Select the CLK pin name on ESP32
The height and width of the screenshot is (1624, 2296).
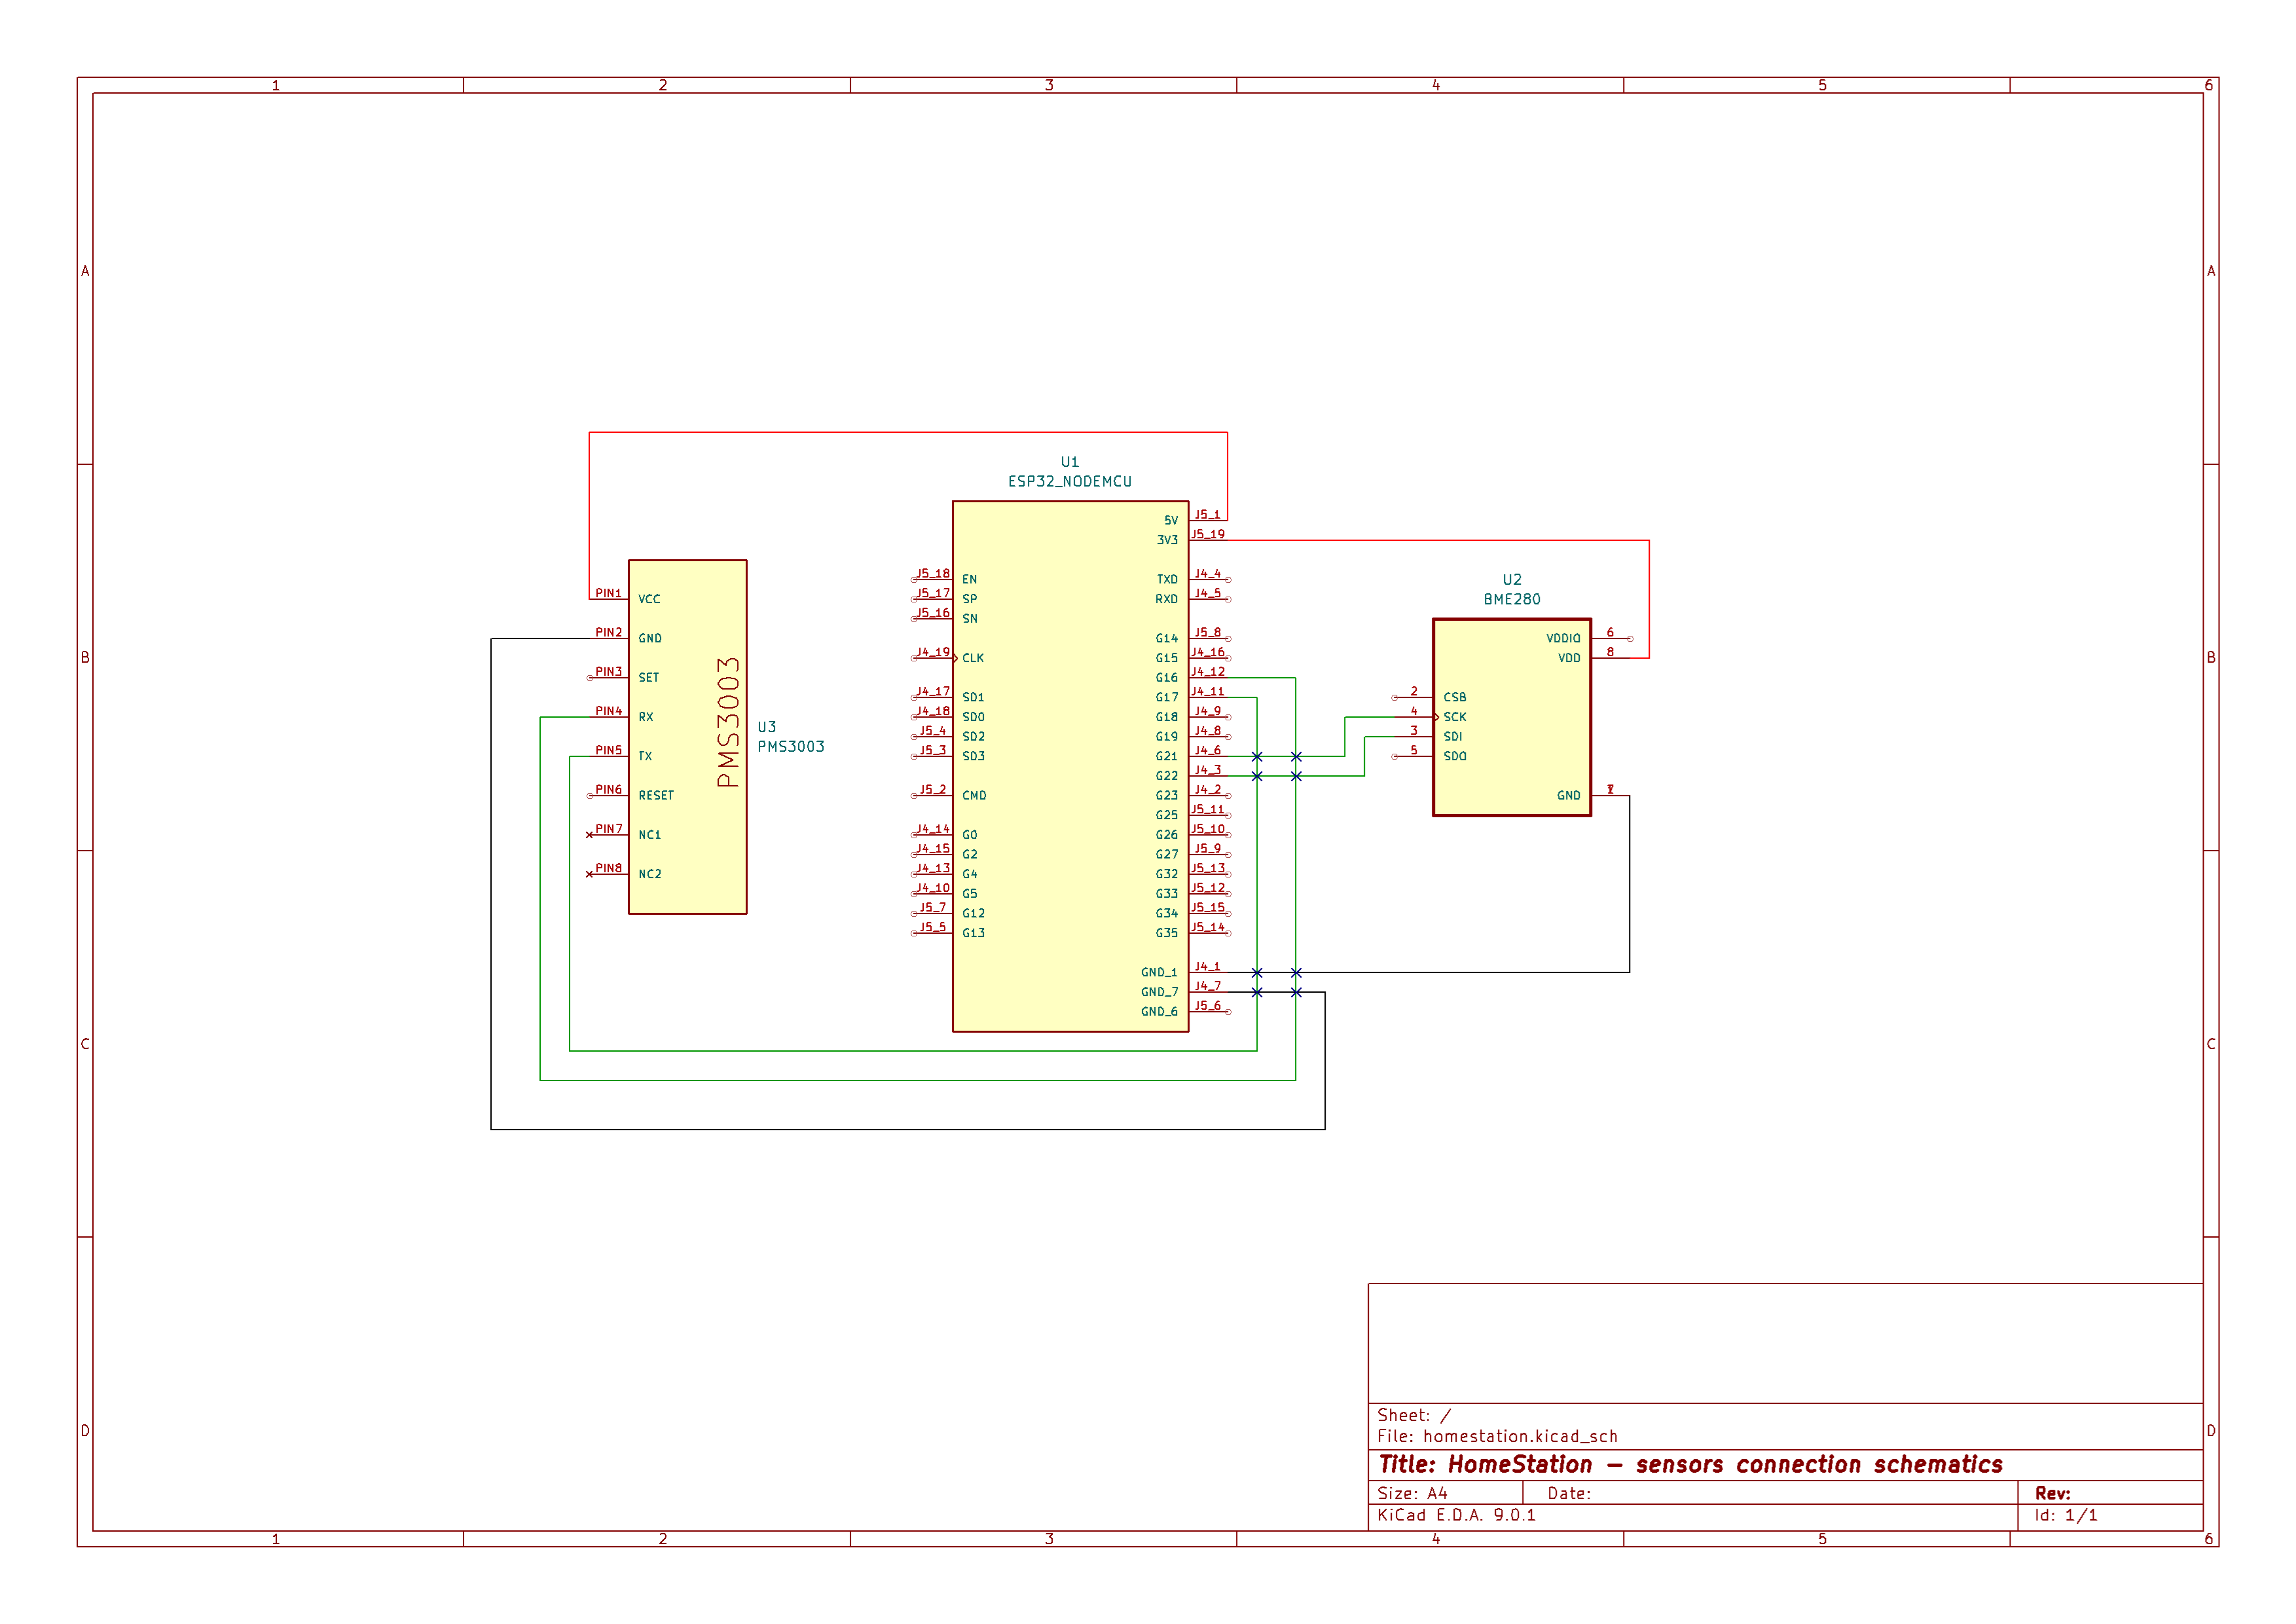coord(973,658)
